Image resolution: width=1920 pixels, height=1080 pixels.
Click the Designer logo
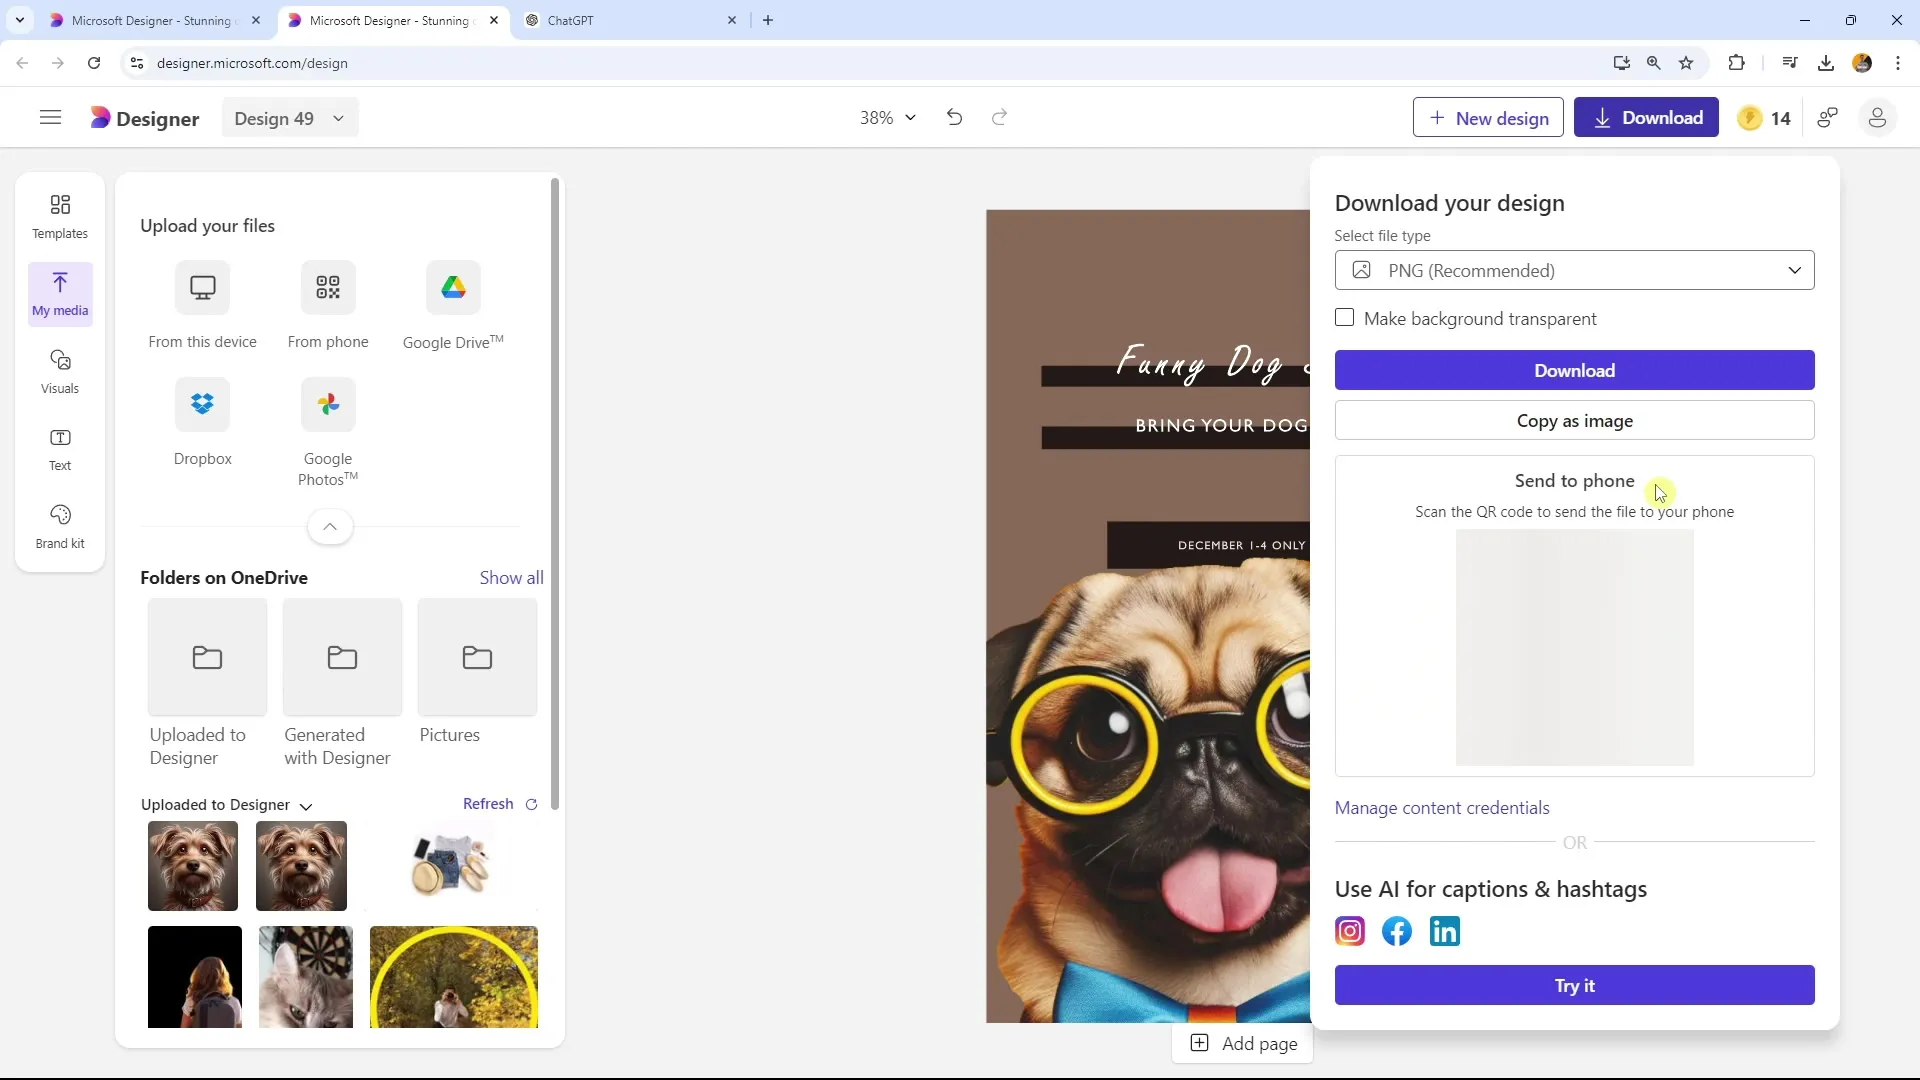tap(145, 118)
